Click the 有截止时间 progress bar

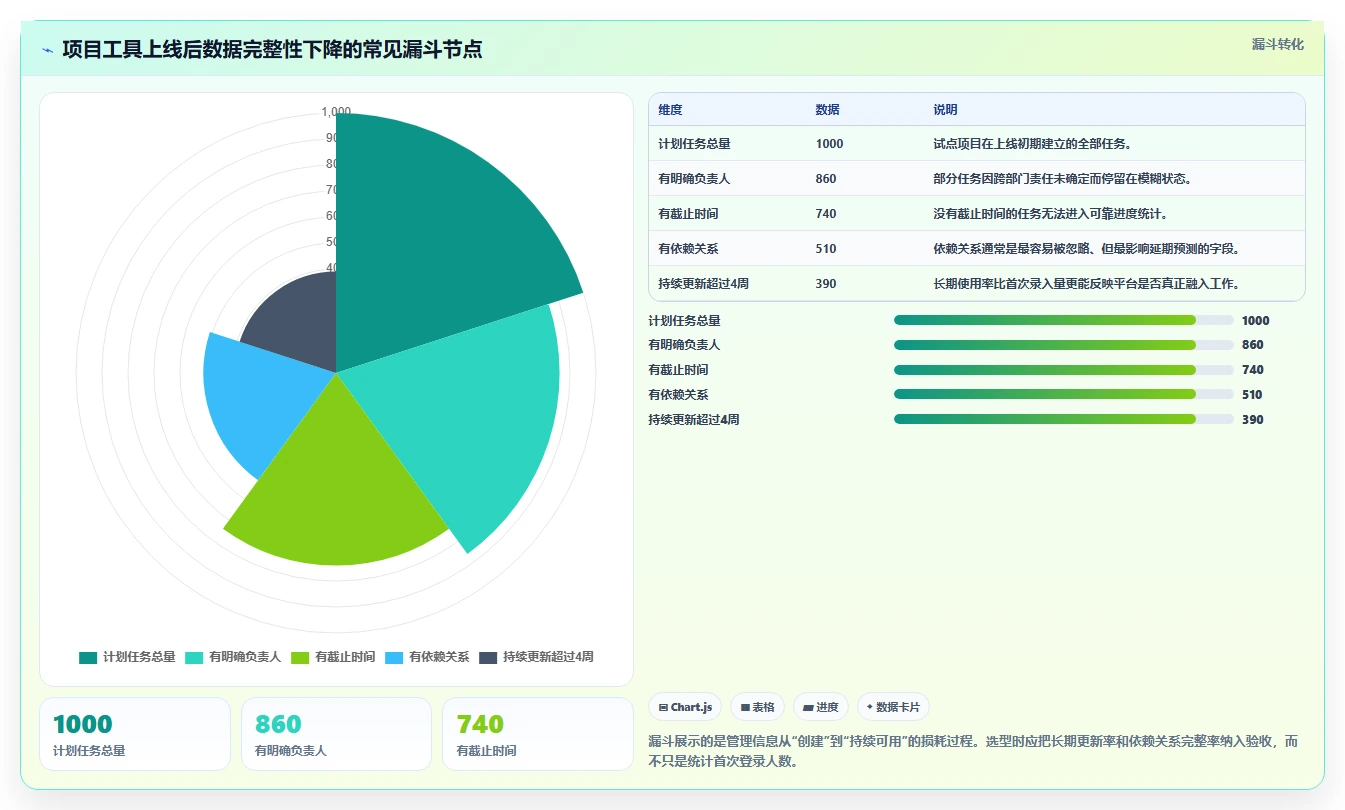pyautogui.click(x=1063, y=370)
